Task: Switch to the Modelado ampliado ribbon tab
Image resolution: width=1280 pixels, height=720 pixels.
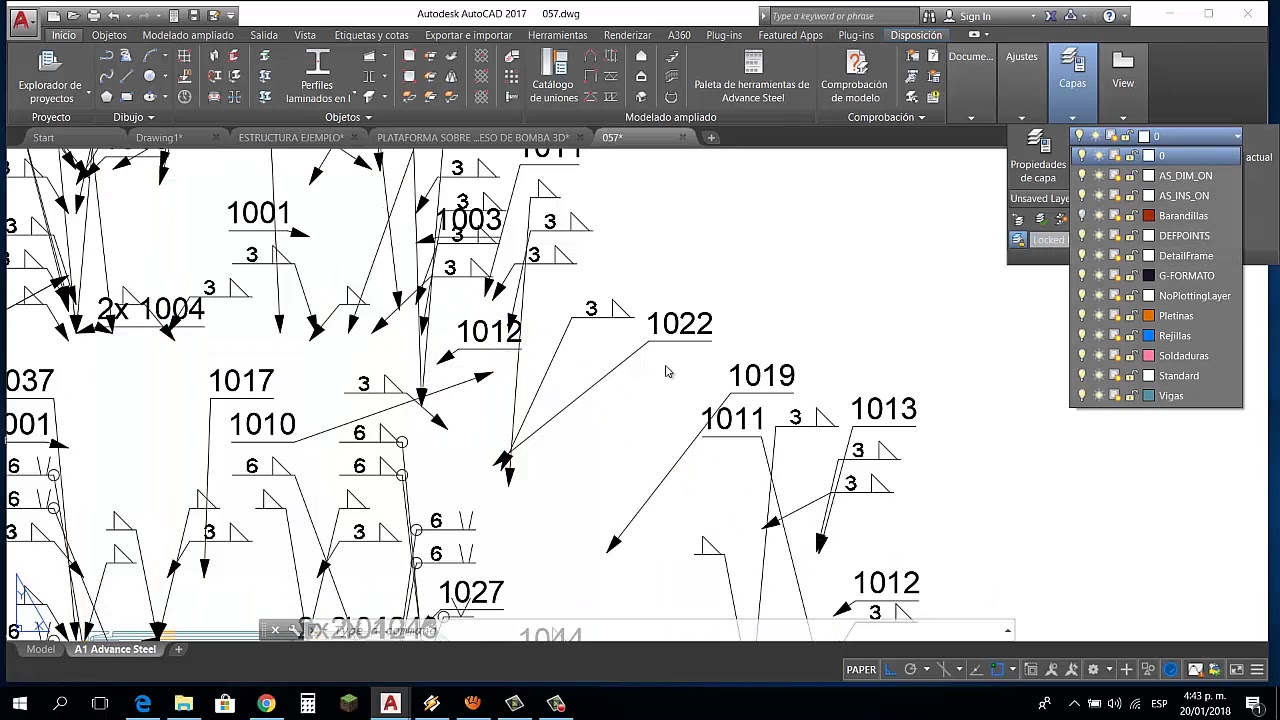Action: (188, 35)
